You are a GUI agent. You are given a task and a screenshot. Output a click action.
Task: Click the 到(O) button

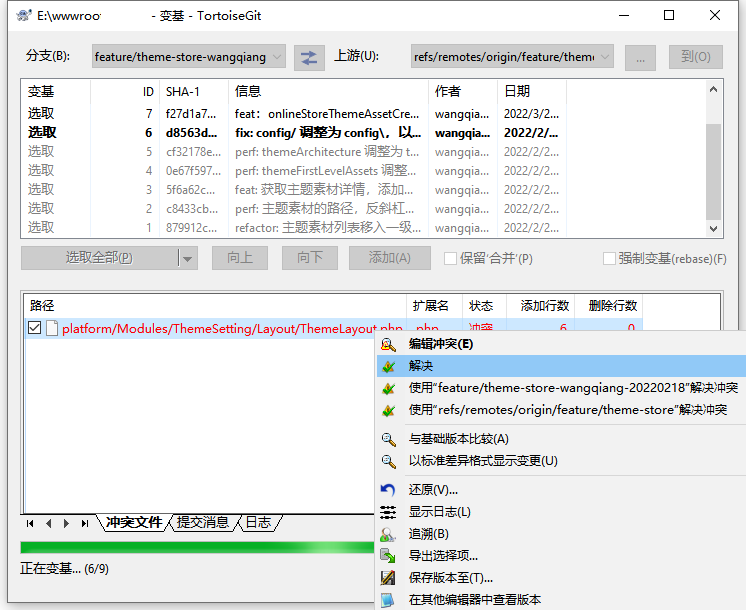696,58
